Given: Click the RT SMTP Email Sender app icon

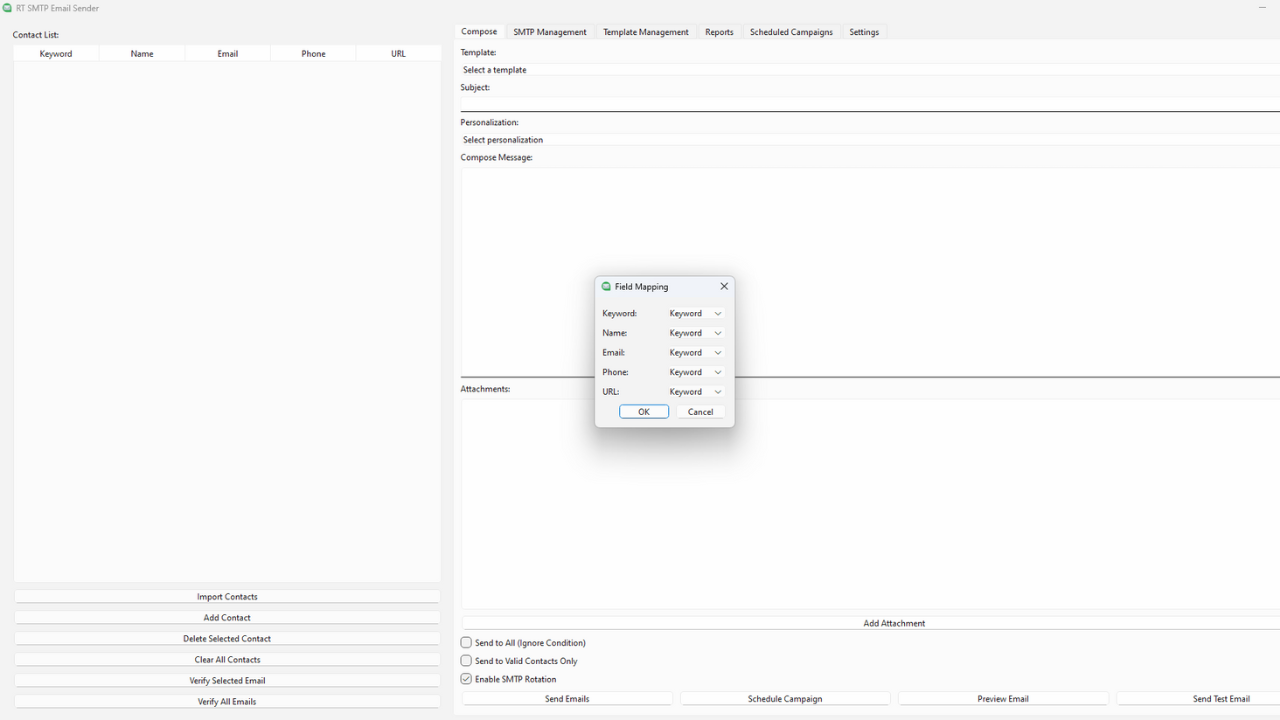Looking at the screenshot, I should 7,8.
